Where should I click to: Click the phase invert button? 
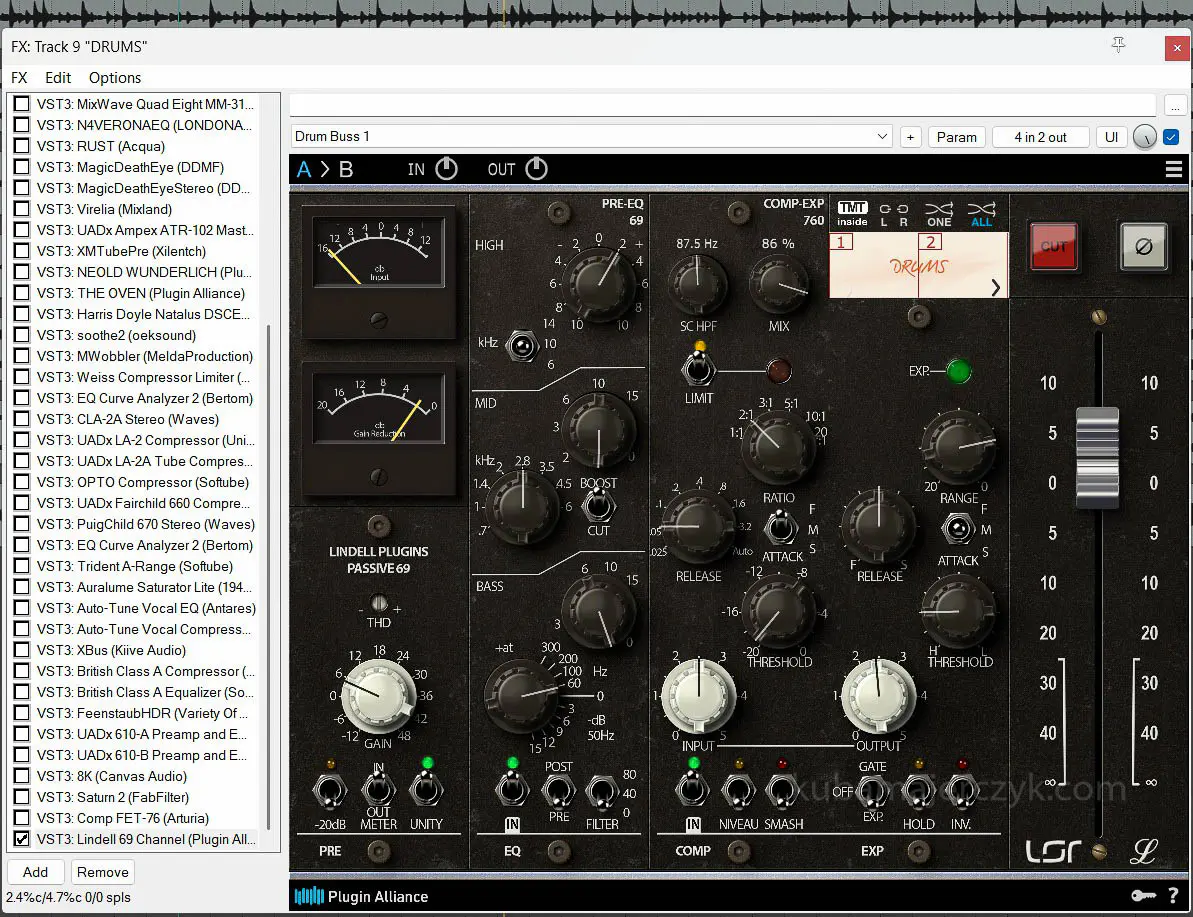(x=1143, y=246)
